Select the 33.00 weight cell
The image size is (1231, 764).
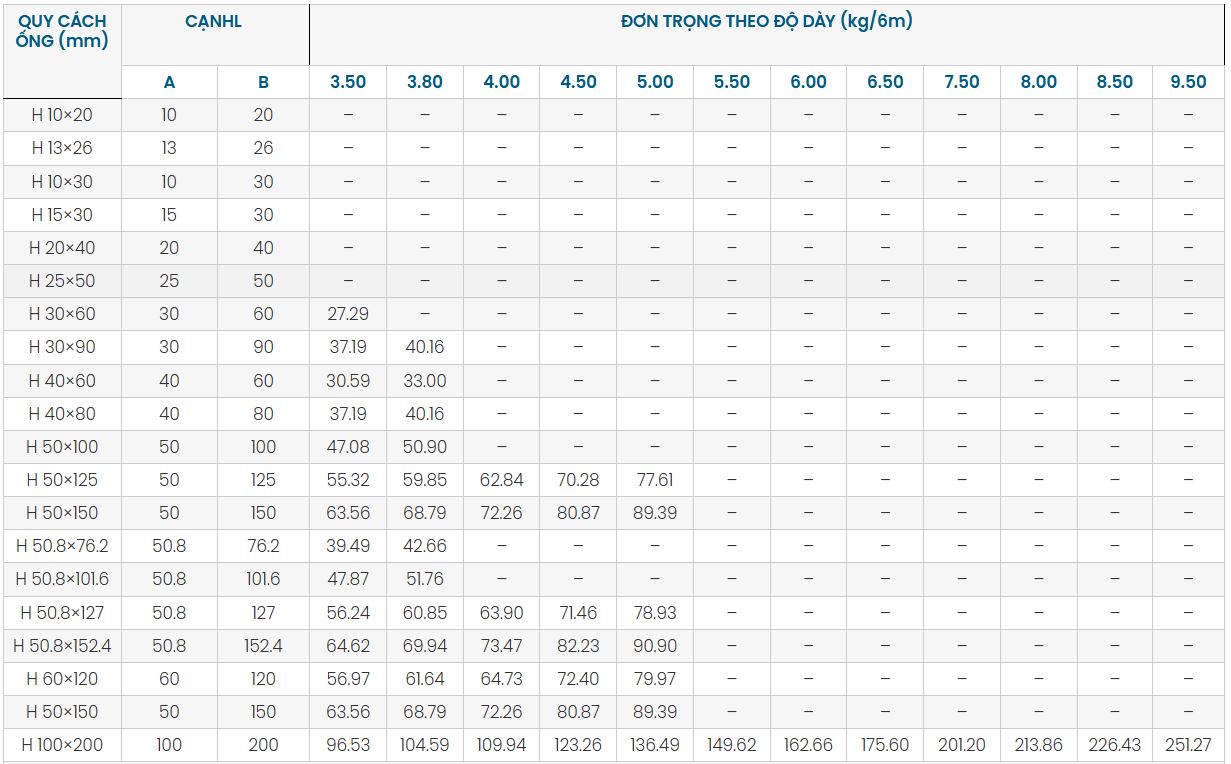point(425,381)
